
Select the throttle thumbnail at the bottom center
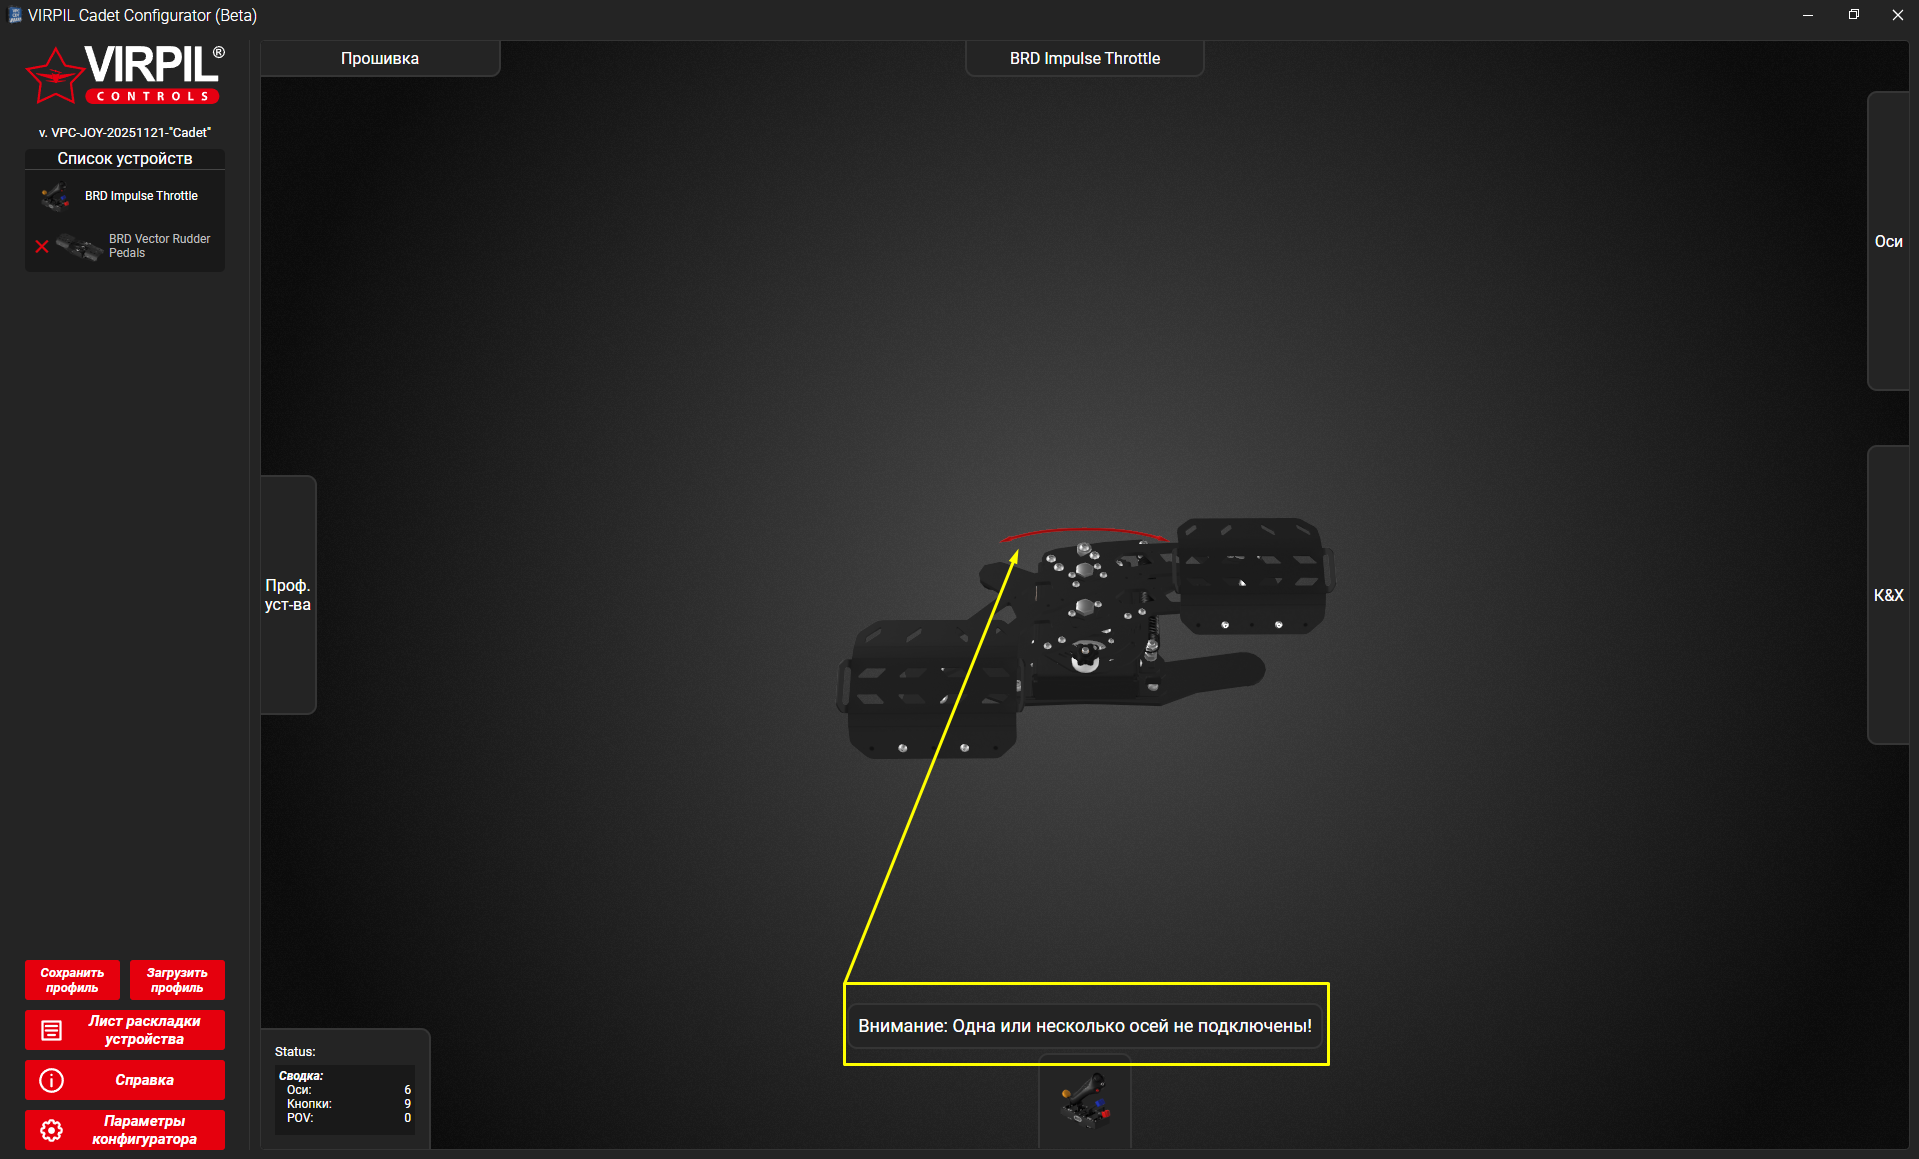pos(1085,1101)
